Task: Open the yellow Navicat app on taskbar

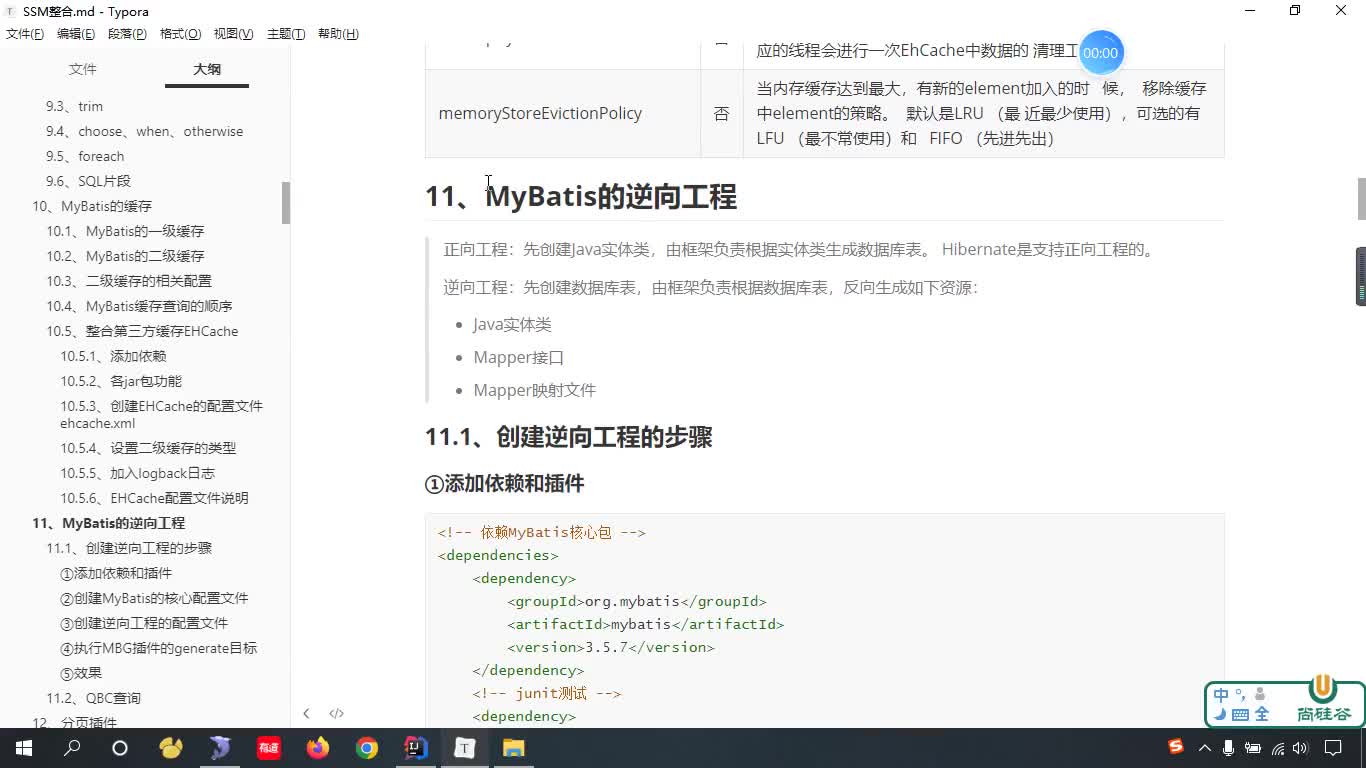Action: tap(171, 748)
